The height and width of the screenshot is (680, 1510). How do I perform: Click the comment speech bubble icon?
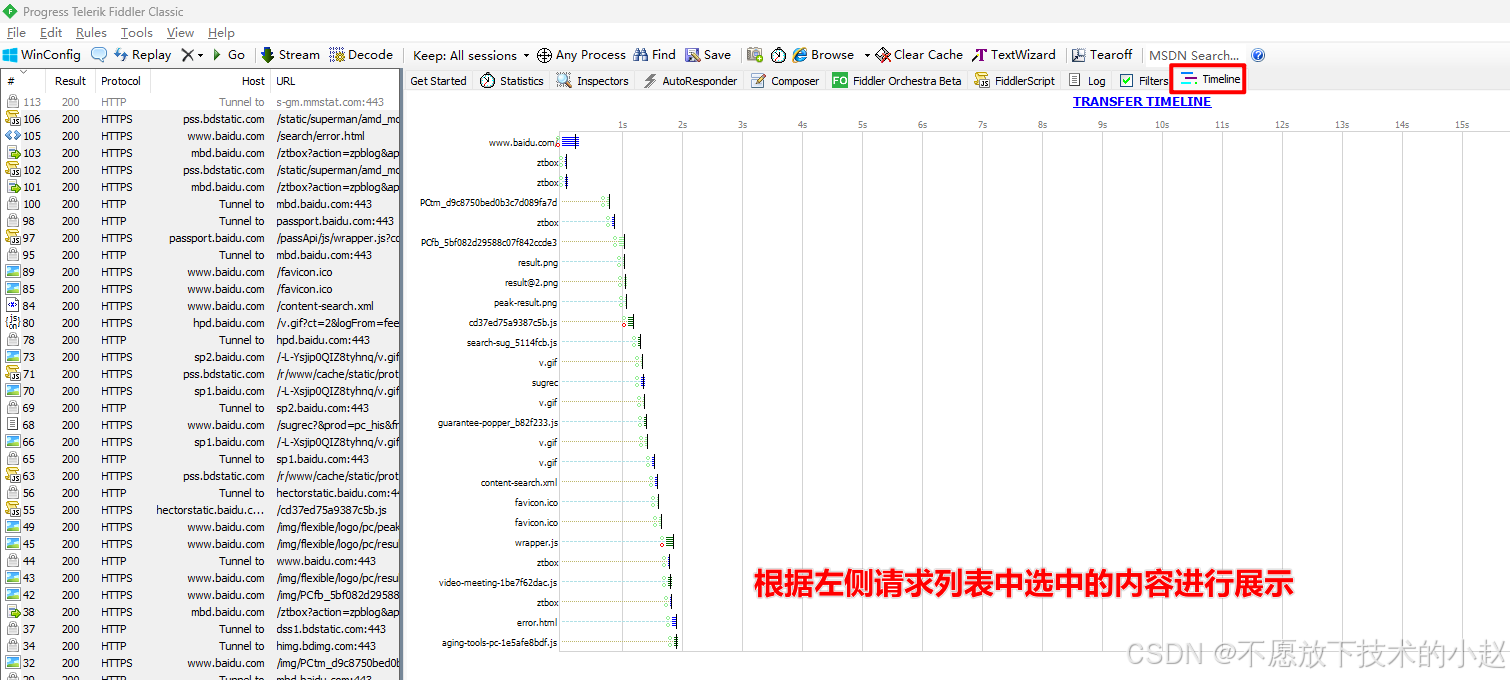[x=99, y=55]
